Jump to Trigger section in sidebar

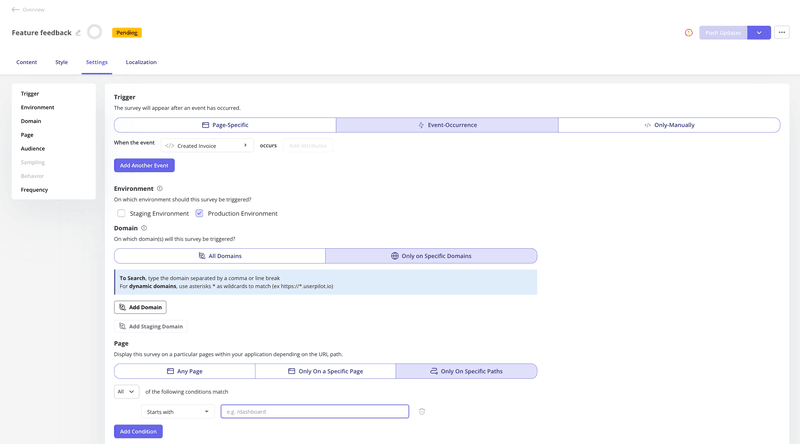[30, 94]
